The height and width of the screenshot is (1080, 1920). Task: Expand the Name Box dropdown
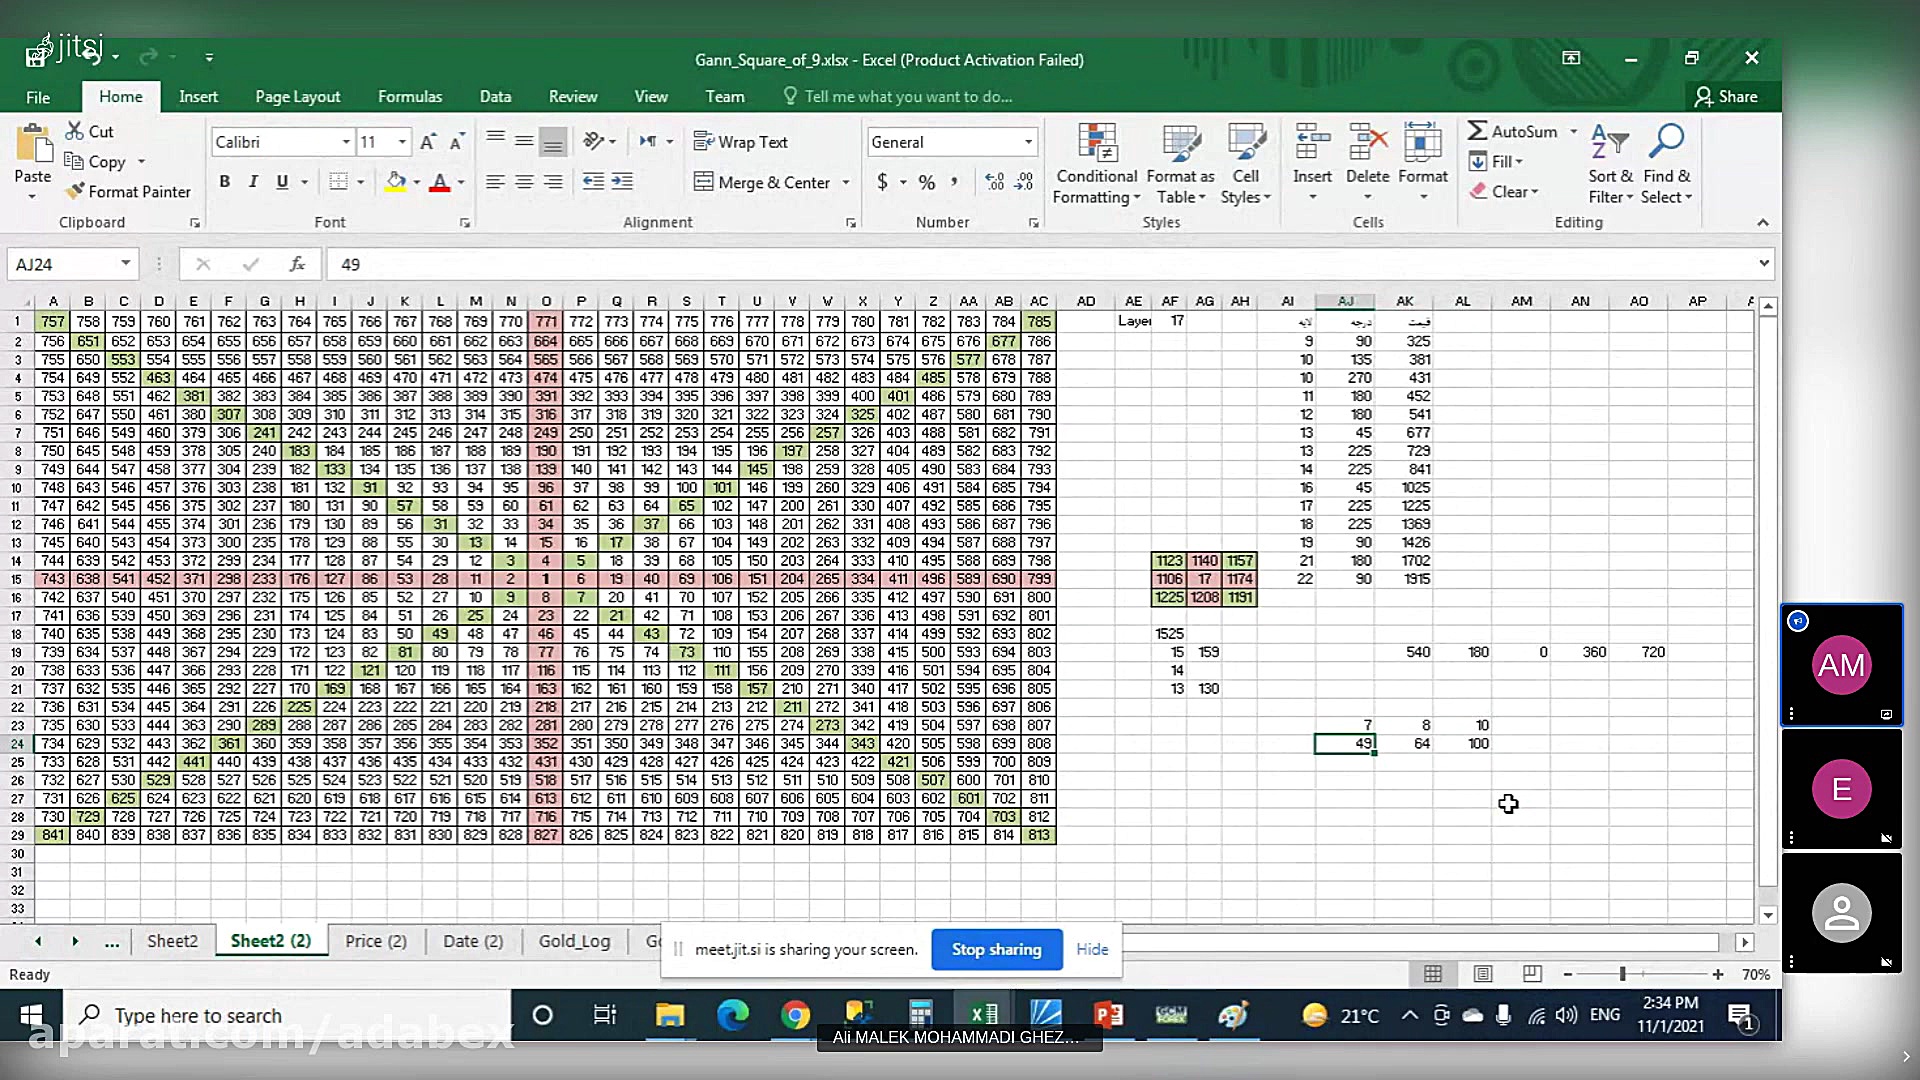(126, 264)
